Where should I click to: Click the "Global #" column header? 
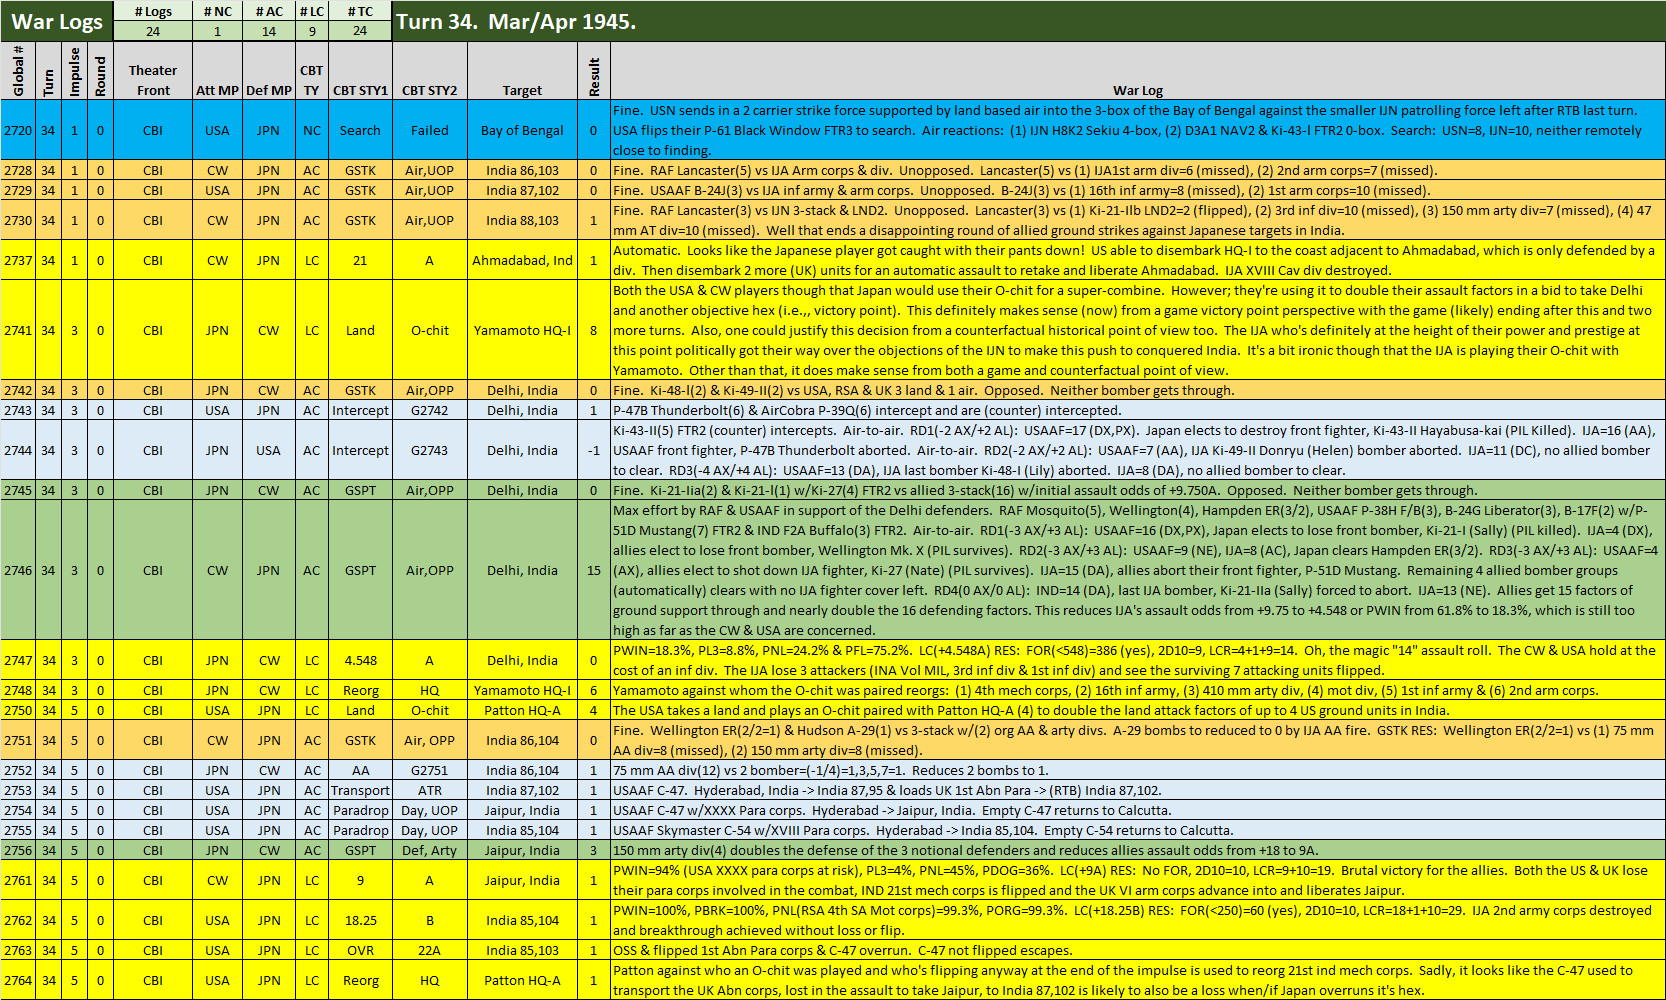pyautogui.click(x=17, y=71)
